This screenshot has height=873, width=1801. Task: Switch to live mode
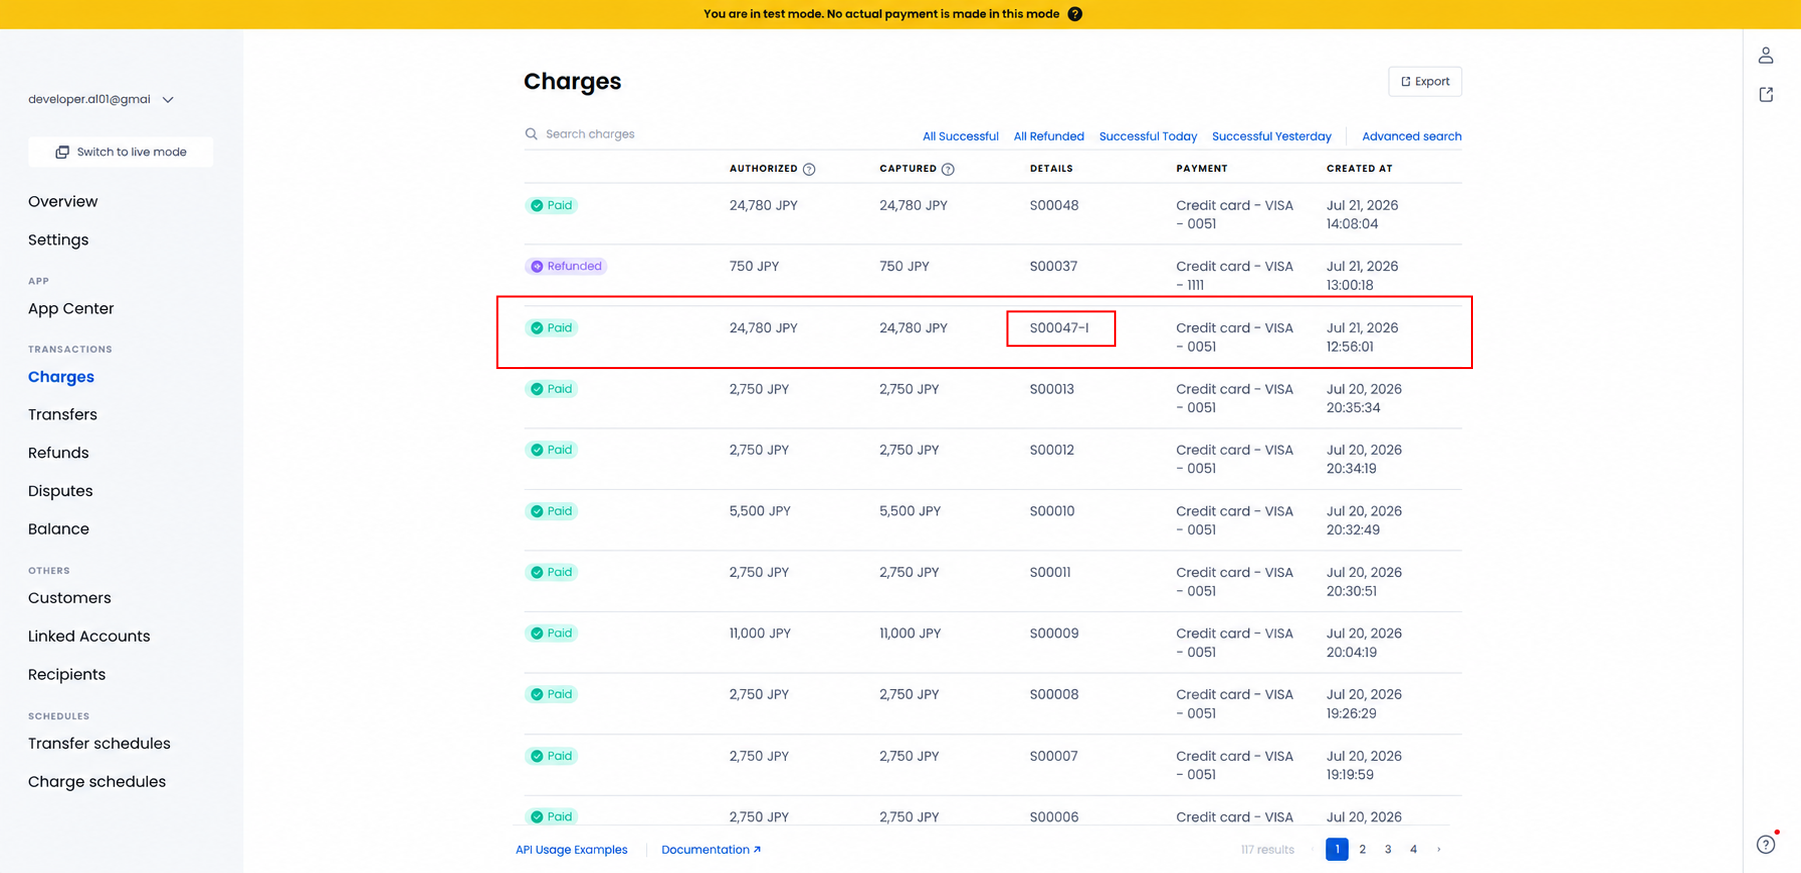coord(121,152)
